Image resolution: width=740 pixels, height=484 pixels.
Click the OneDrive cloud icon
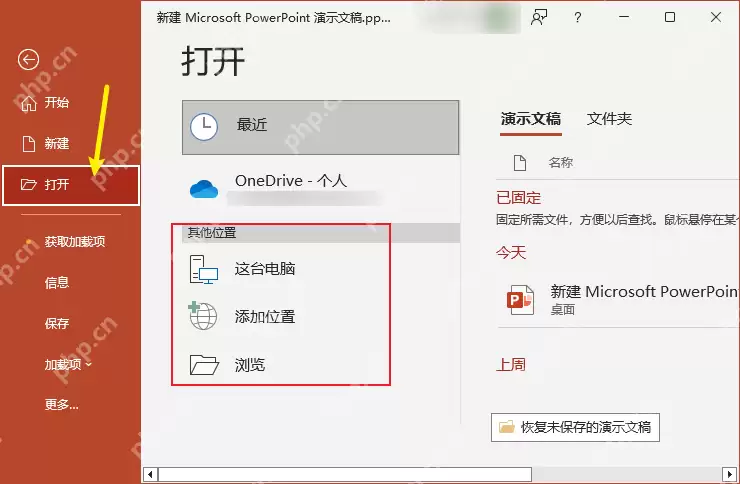[204, 188]
